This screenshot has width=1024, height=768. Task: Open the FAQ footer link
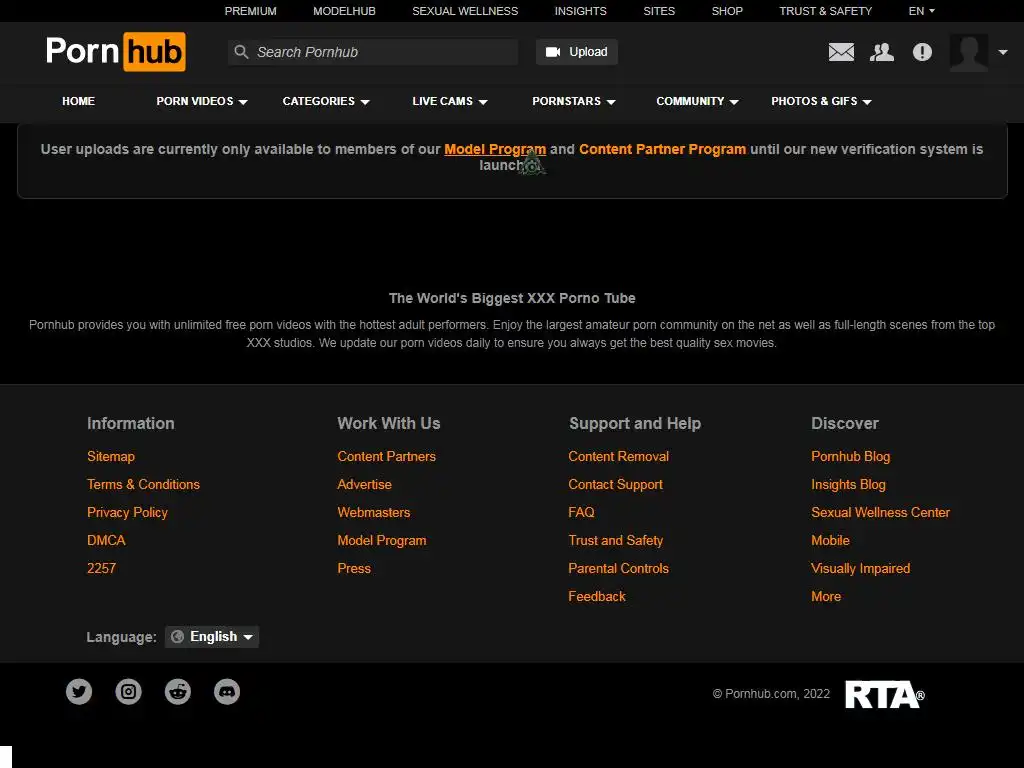pyautogui.click(x=581, y=513)
